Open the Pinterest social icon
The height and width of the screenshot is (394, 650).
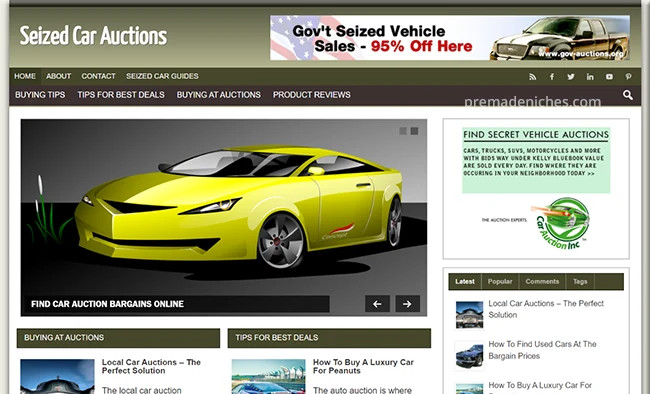tap(628, 77)
